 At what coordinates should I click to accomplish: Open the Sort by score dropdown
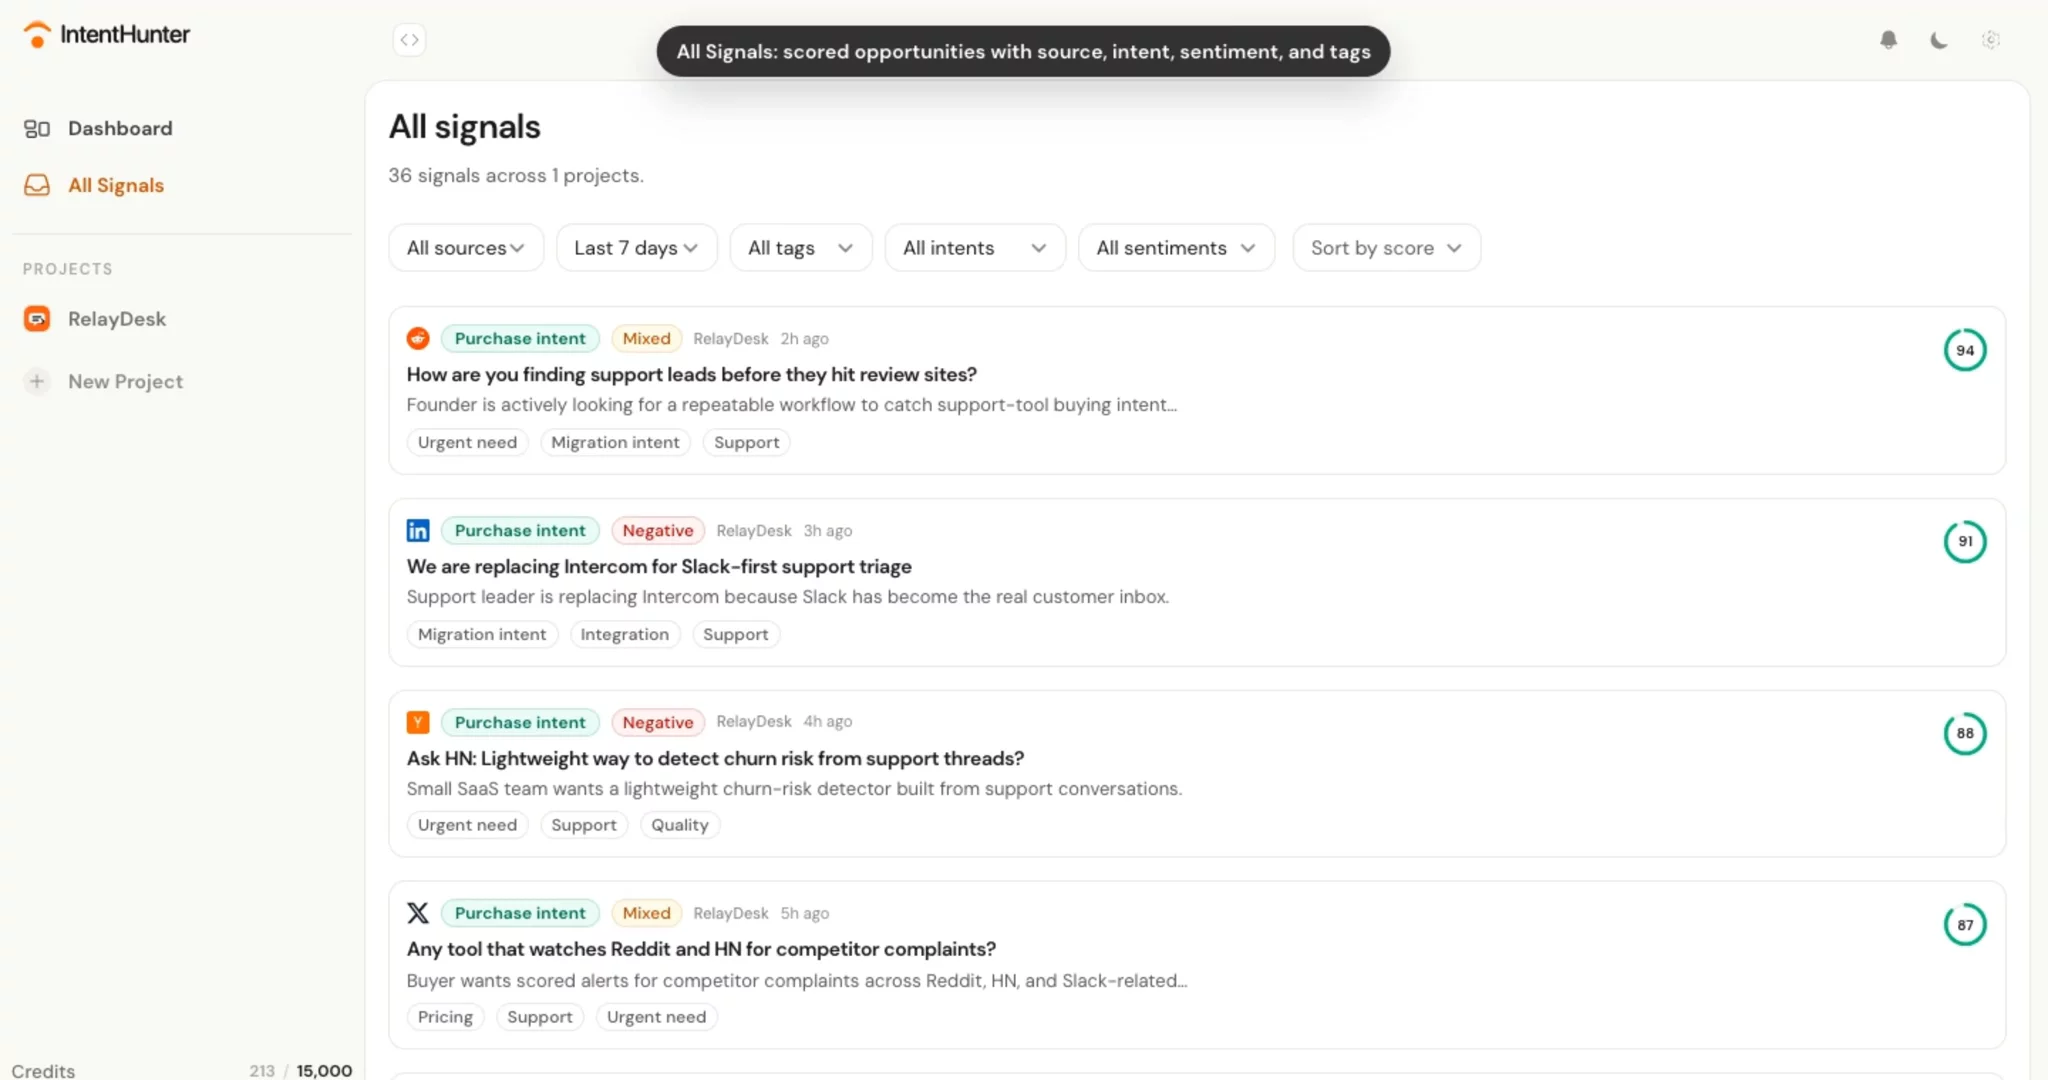tap(1386, 247)
